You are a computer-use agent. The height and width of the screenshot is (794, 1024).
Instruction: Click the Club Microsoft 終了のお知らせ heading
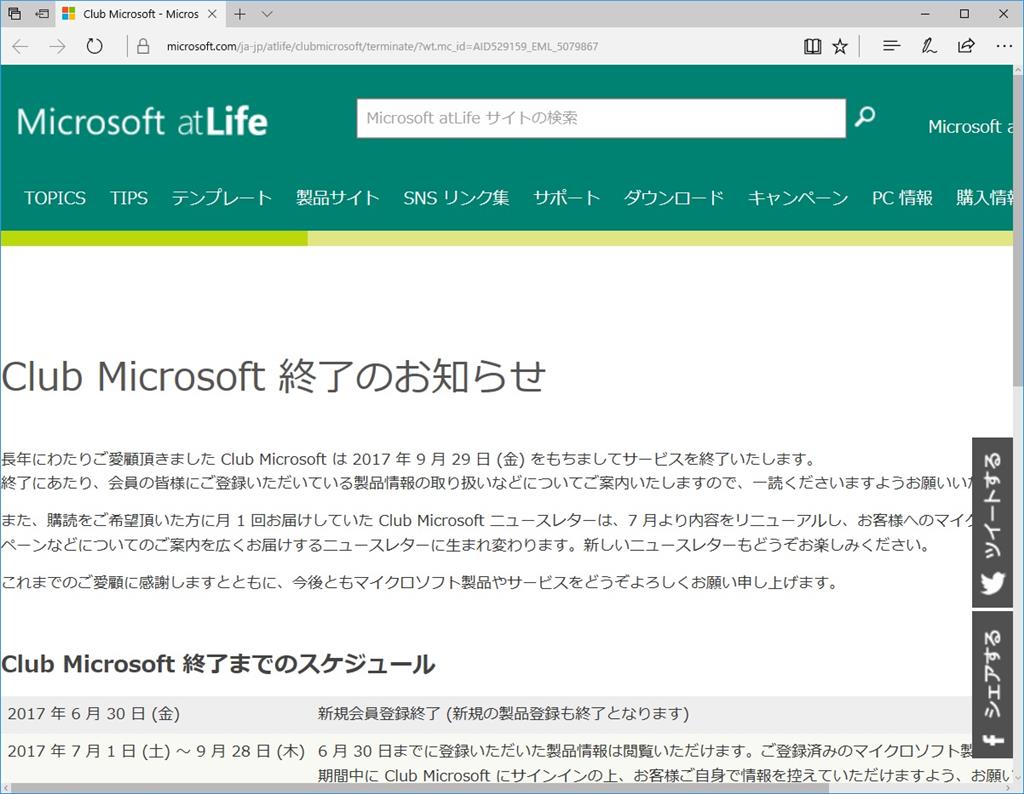click(273, 377)
